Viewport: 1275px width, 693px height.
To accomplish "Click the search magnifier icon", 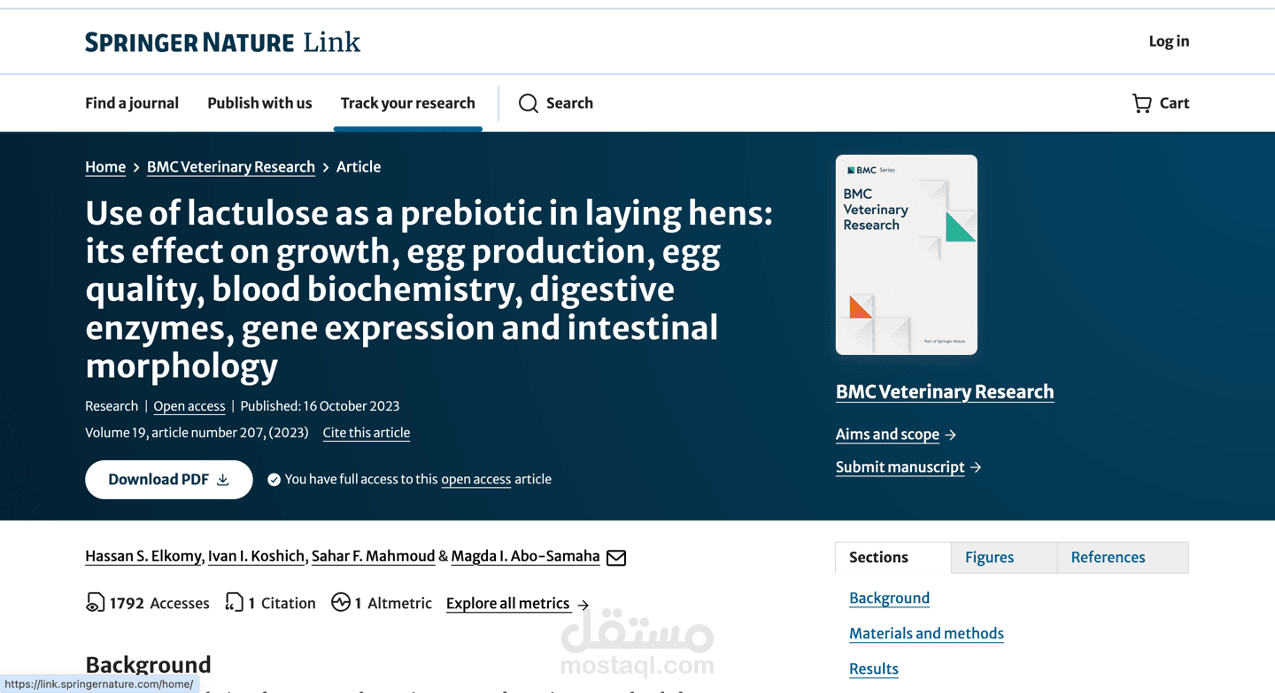I will (x=528, y=103).
